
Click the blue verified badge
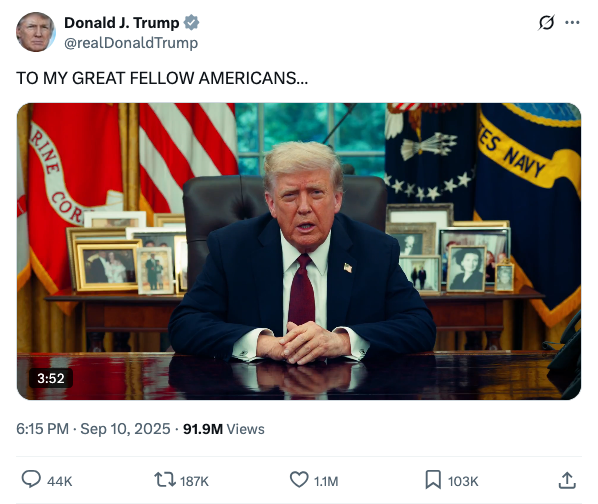(191, 23)
